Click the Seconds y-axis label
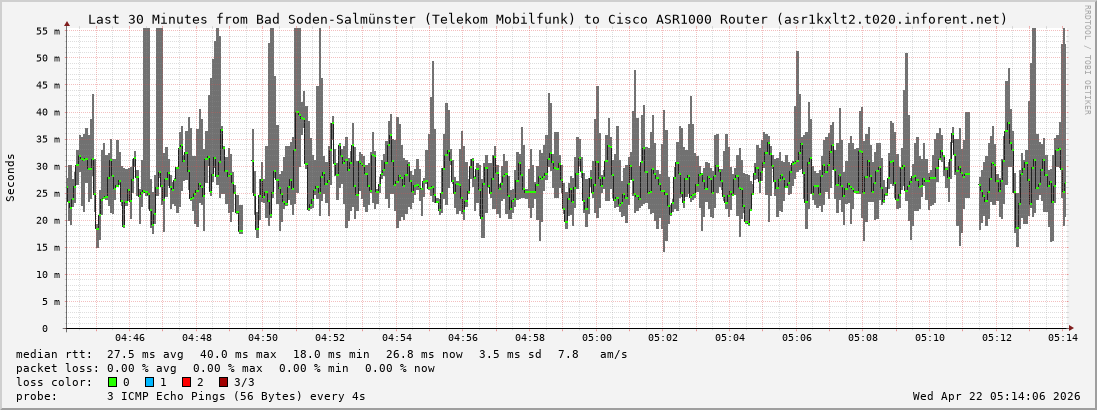The height and width of the screenshot is (410, 1097). point(11,177)
